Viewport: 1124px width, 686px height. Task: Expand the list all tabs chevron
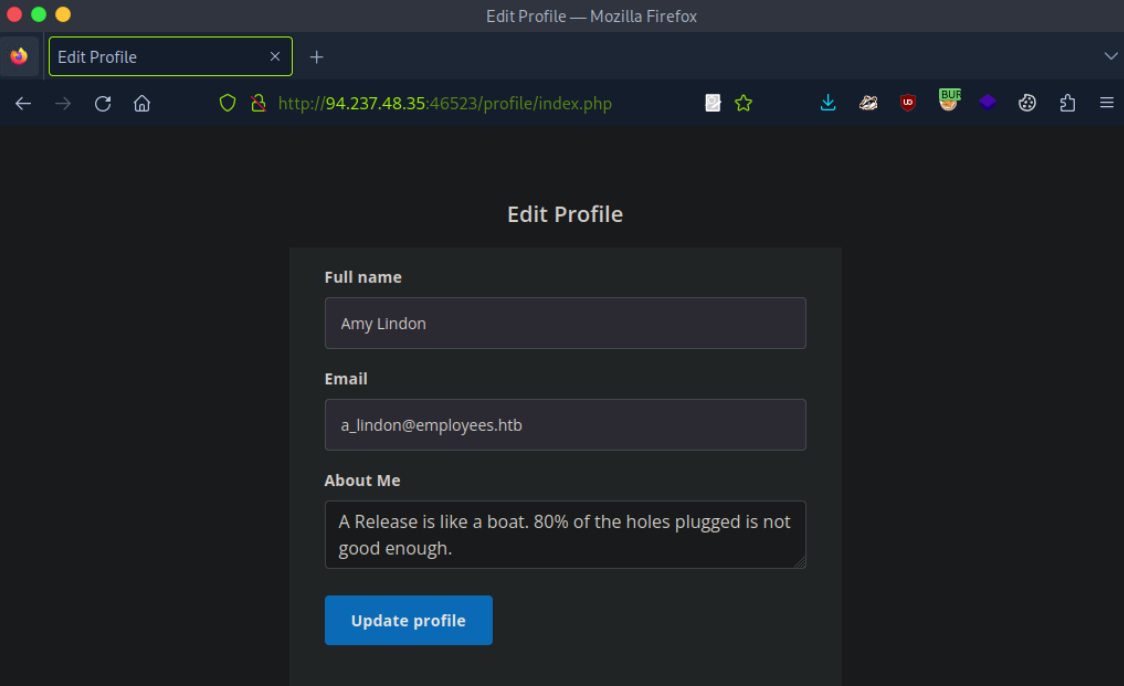tap(1110, 56)
